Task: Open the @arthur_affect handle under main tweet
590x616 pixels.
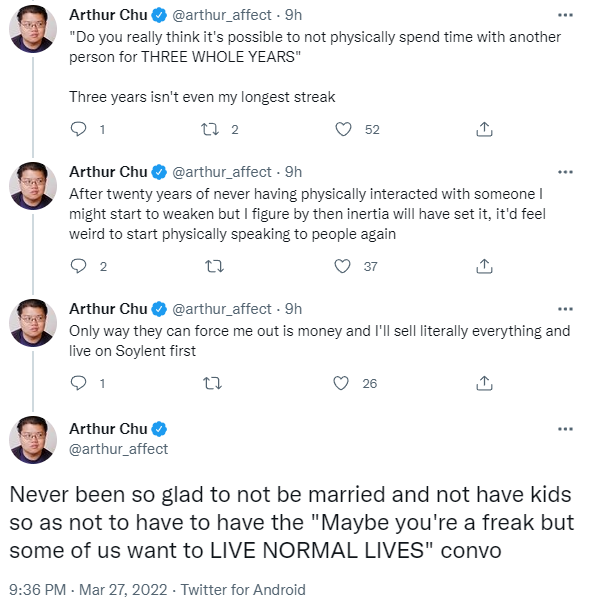Action: [118, 449]
